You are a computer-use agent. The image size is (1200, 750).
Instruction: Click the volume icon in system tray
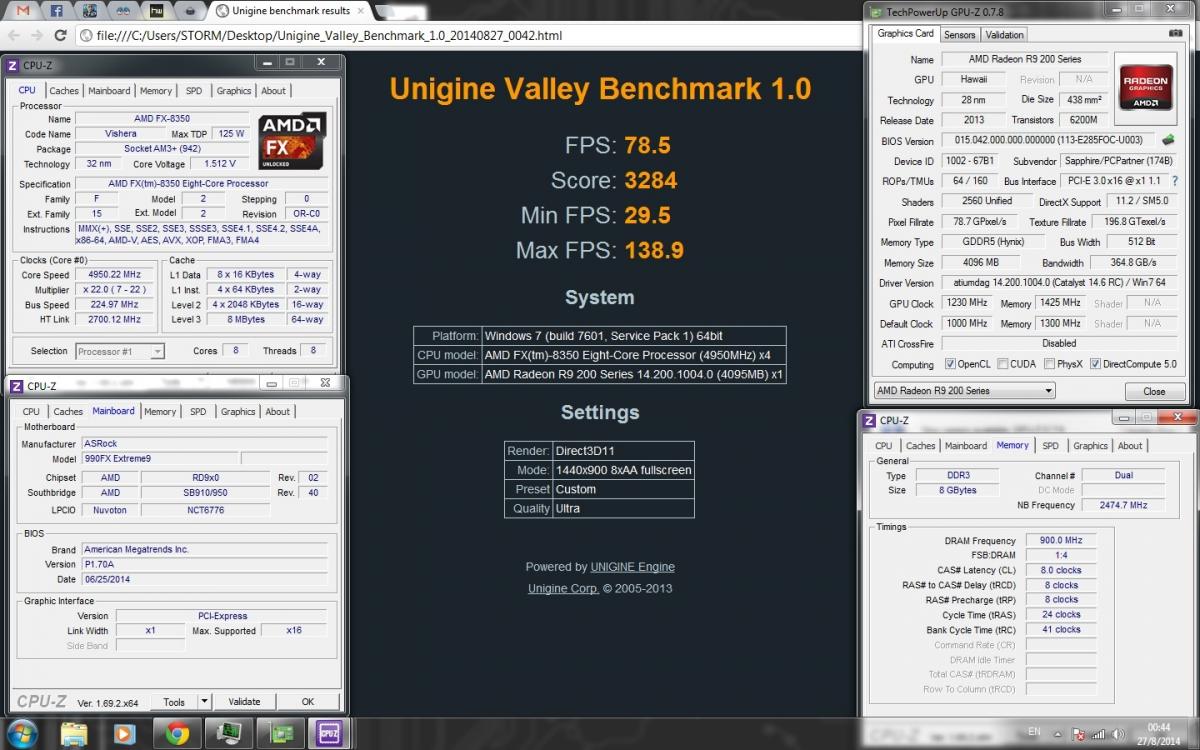tap(1119, 733)
